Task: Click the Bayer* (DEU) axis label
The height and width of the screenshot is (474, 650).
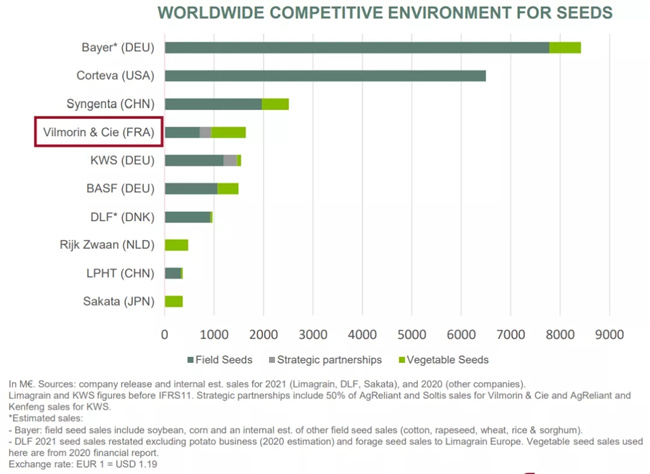Action: (x=117, y=48)
